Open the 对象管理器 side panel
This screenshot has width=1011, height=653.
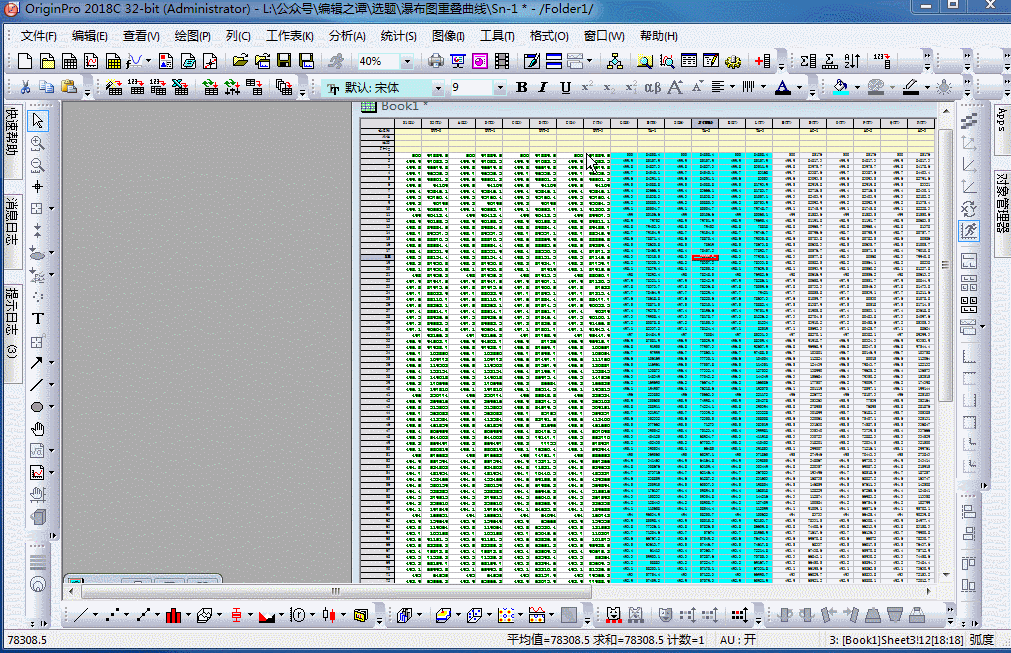click(x=1001, y=200)
